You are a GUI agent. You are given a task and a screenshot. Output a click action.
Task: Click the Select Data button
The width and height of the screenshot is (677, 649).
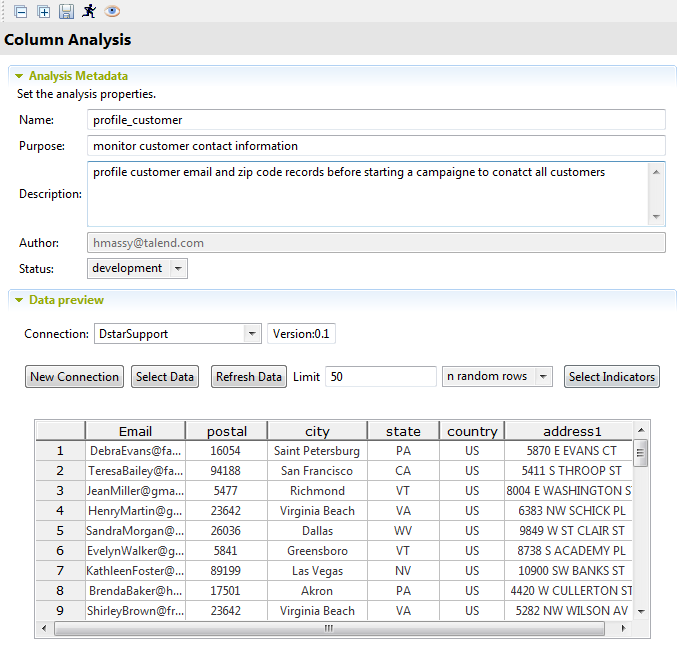(165, 377)
